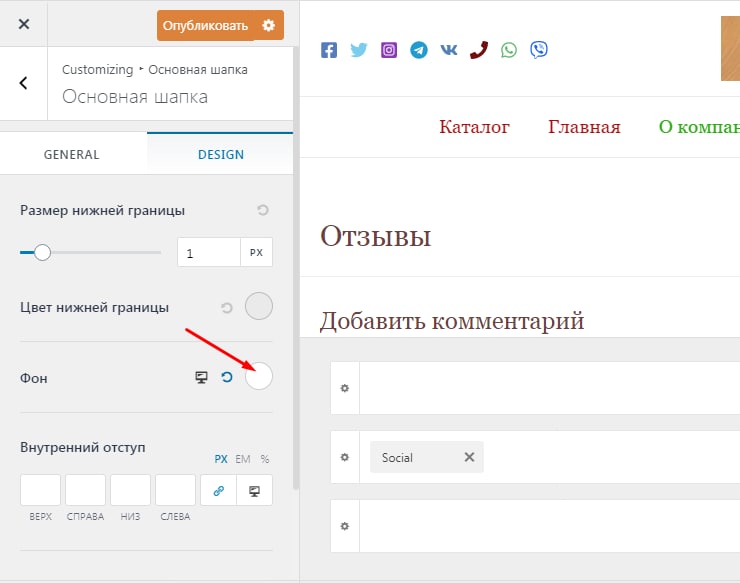Click the ВЕРХ padding input
Screen dimensions: 740x583
point(41,490)
